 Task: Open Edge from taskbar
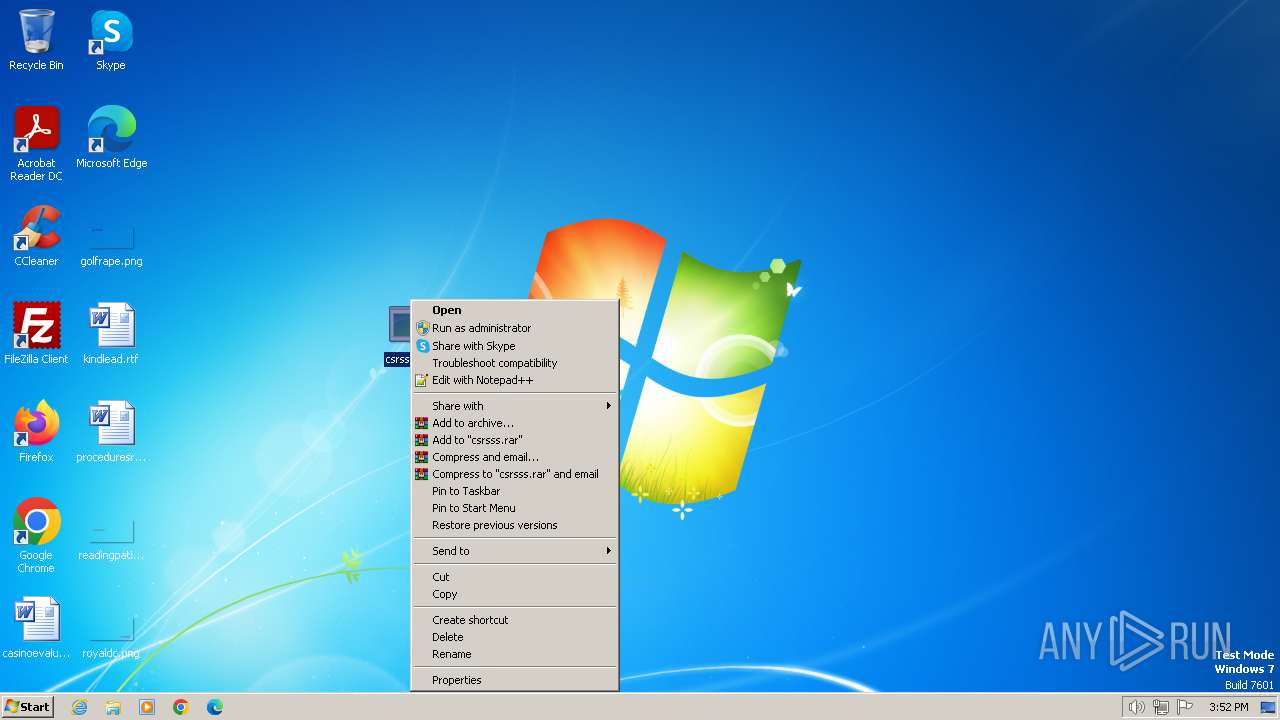pos(215,707)
